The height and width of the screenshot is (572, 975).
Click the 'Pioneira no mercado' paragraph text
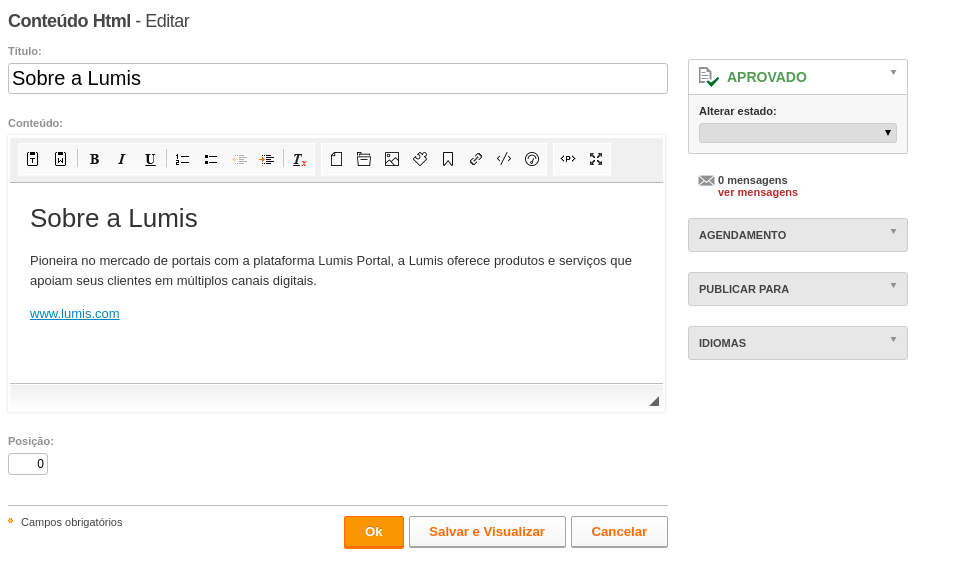tap(331, 270)
